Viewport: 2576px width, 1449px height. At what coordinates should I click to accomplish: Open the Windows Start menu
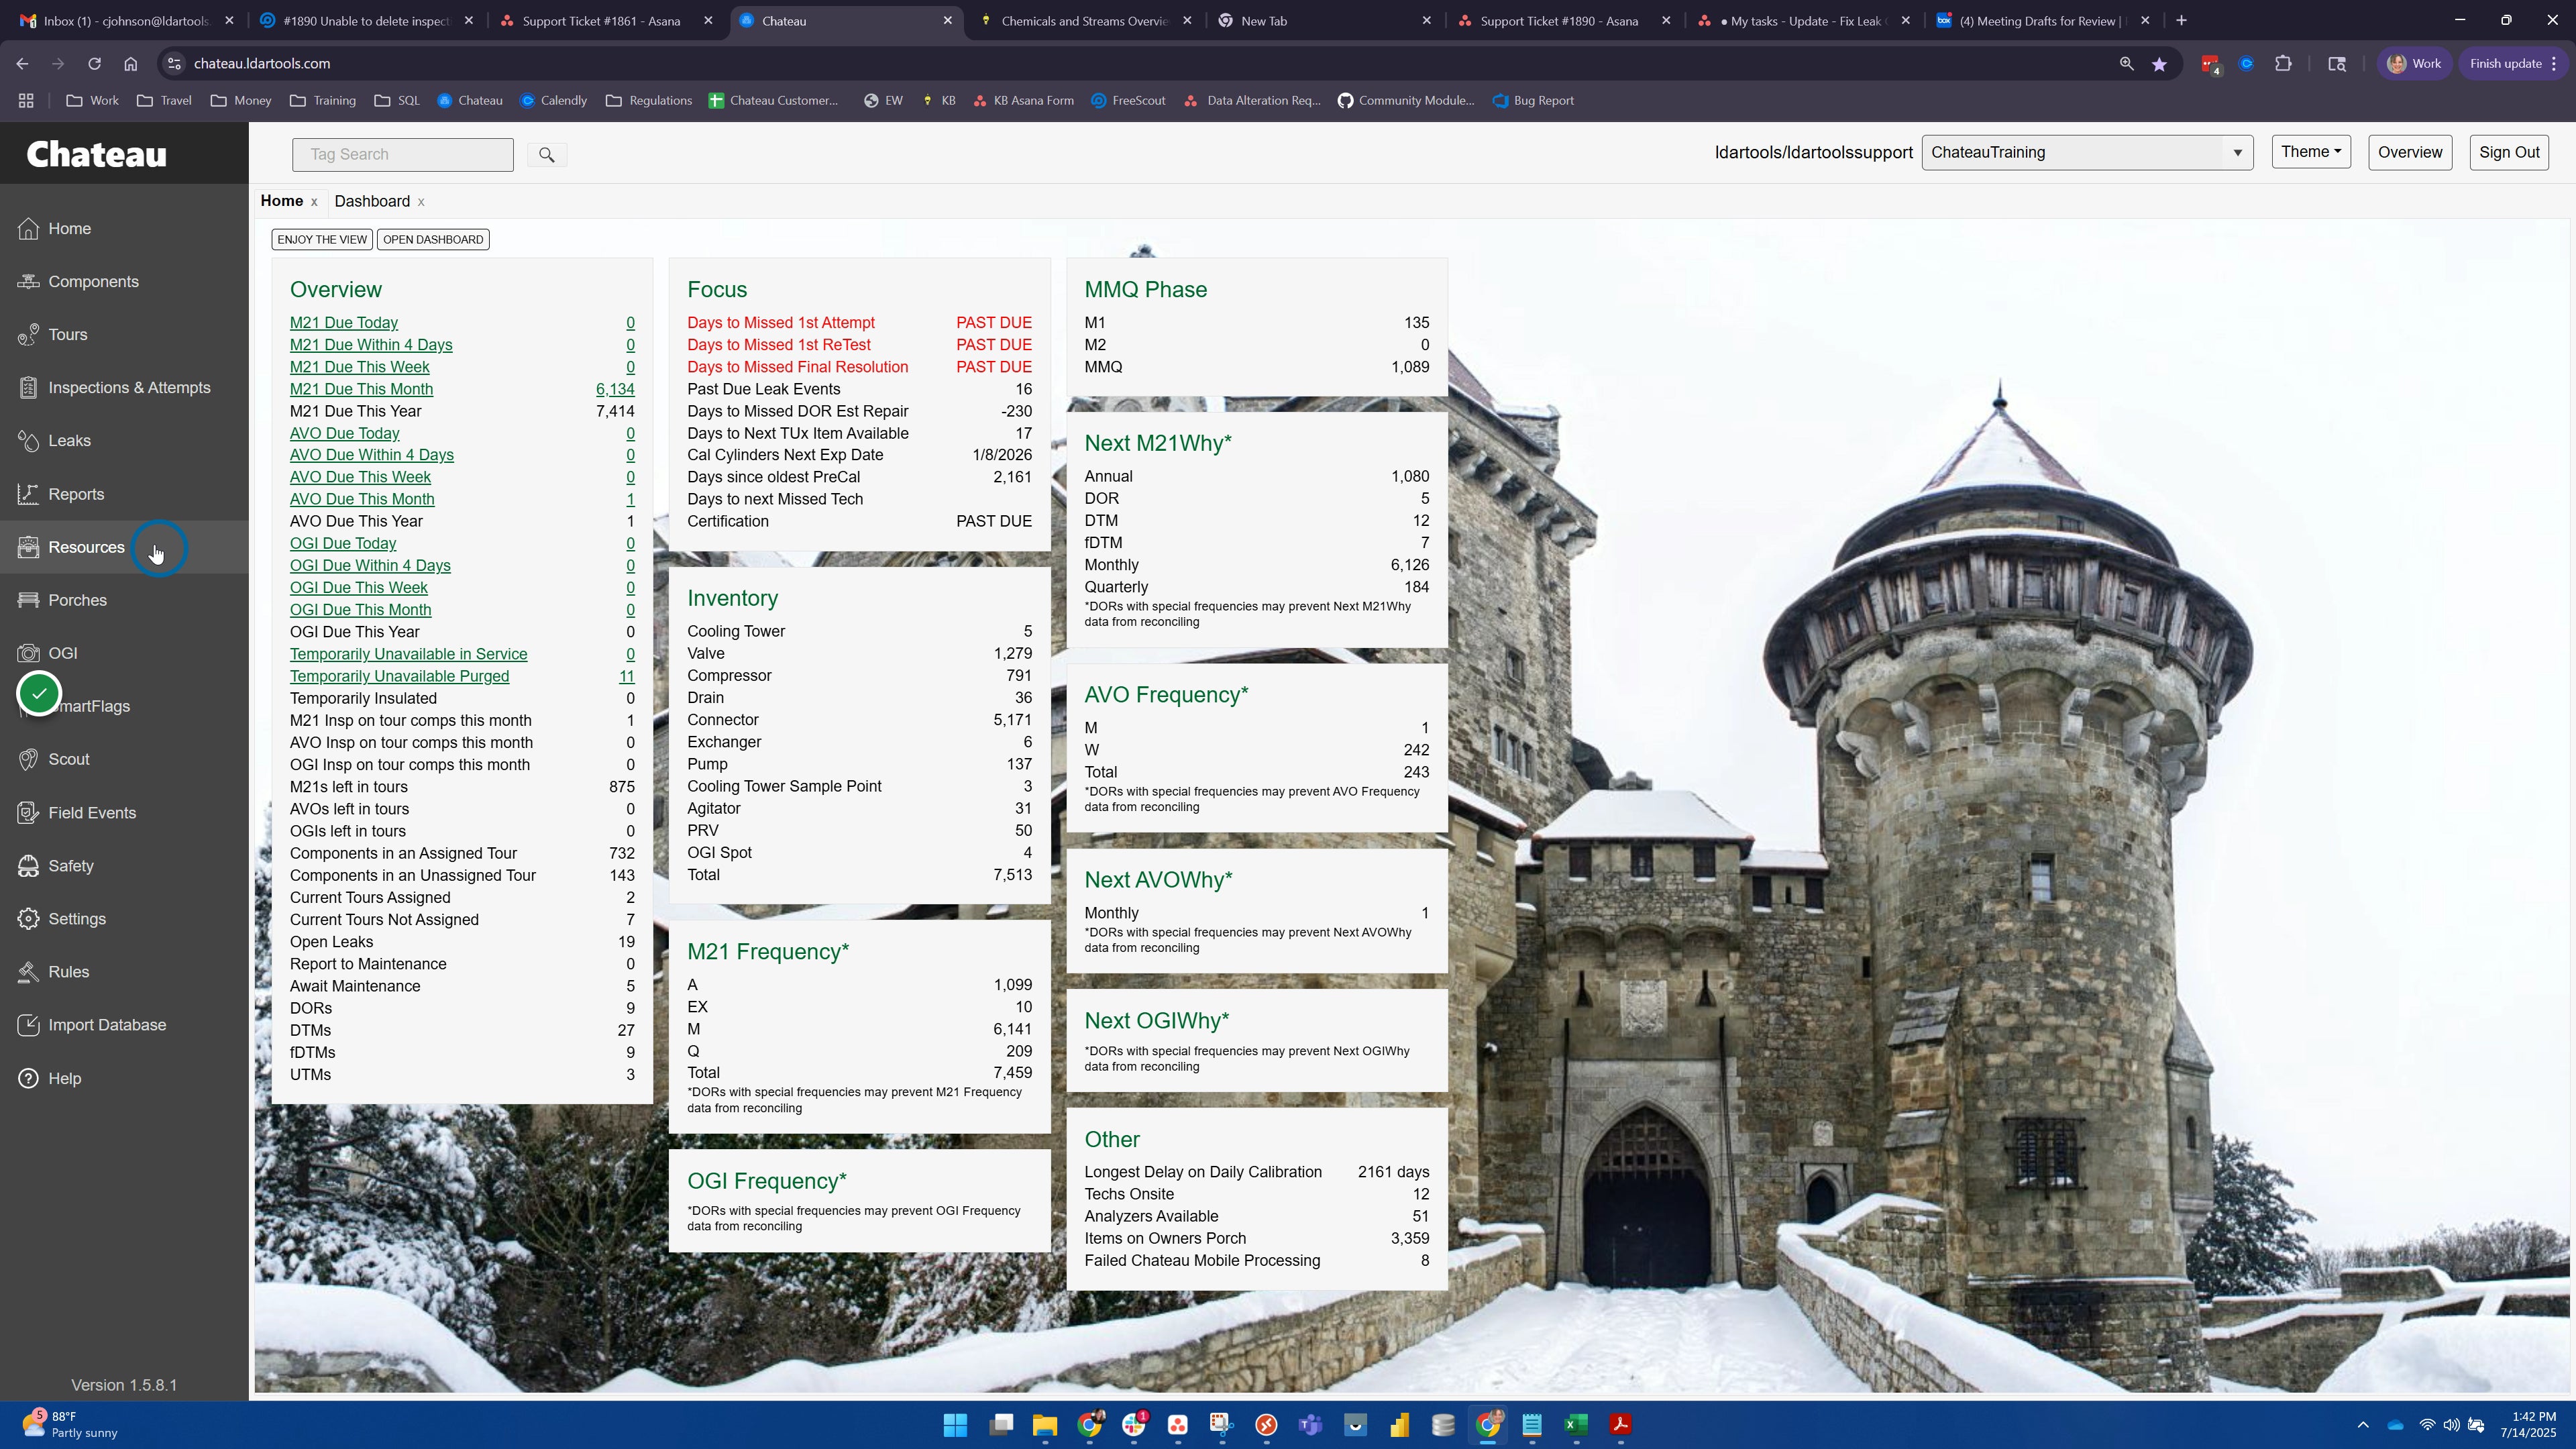point(955,1425)
